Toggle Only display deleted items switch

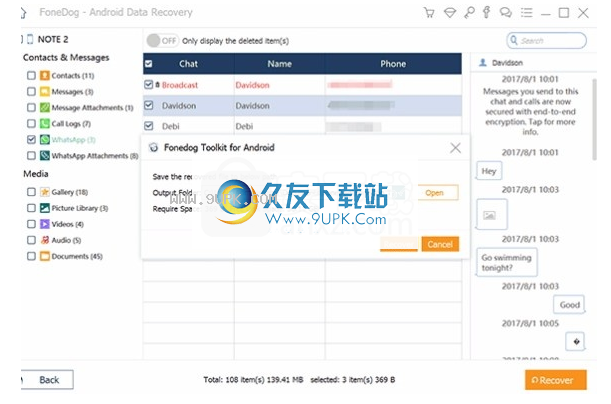(x=162, y=41)
